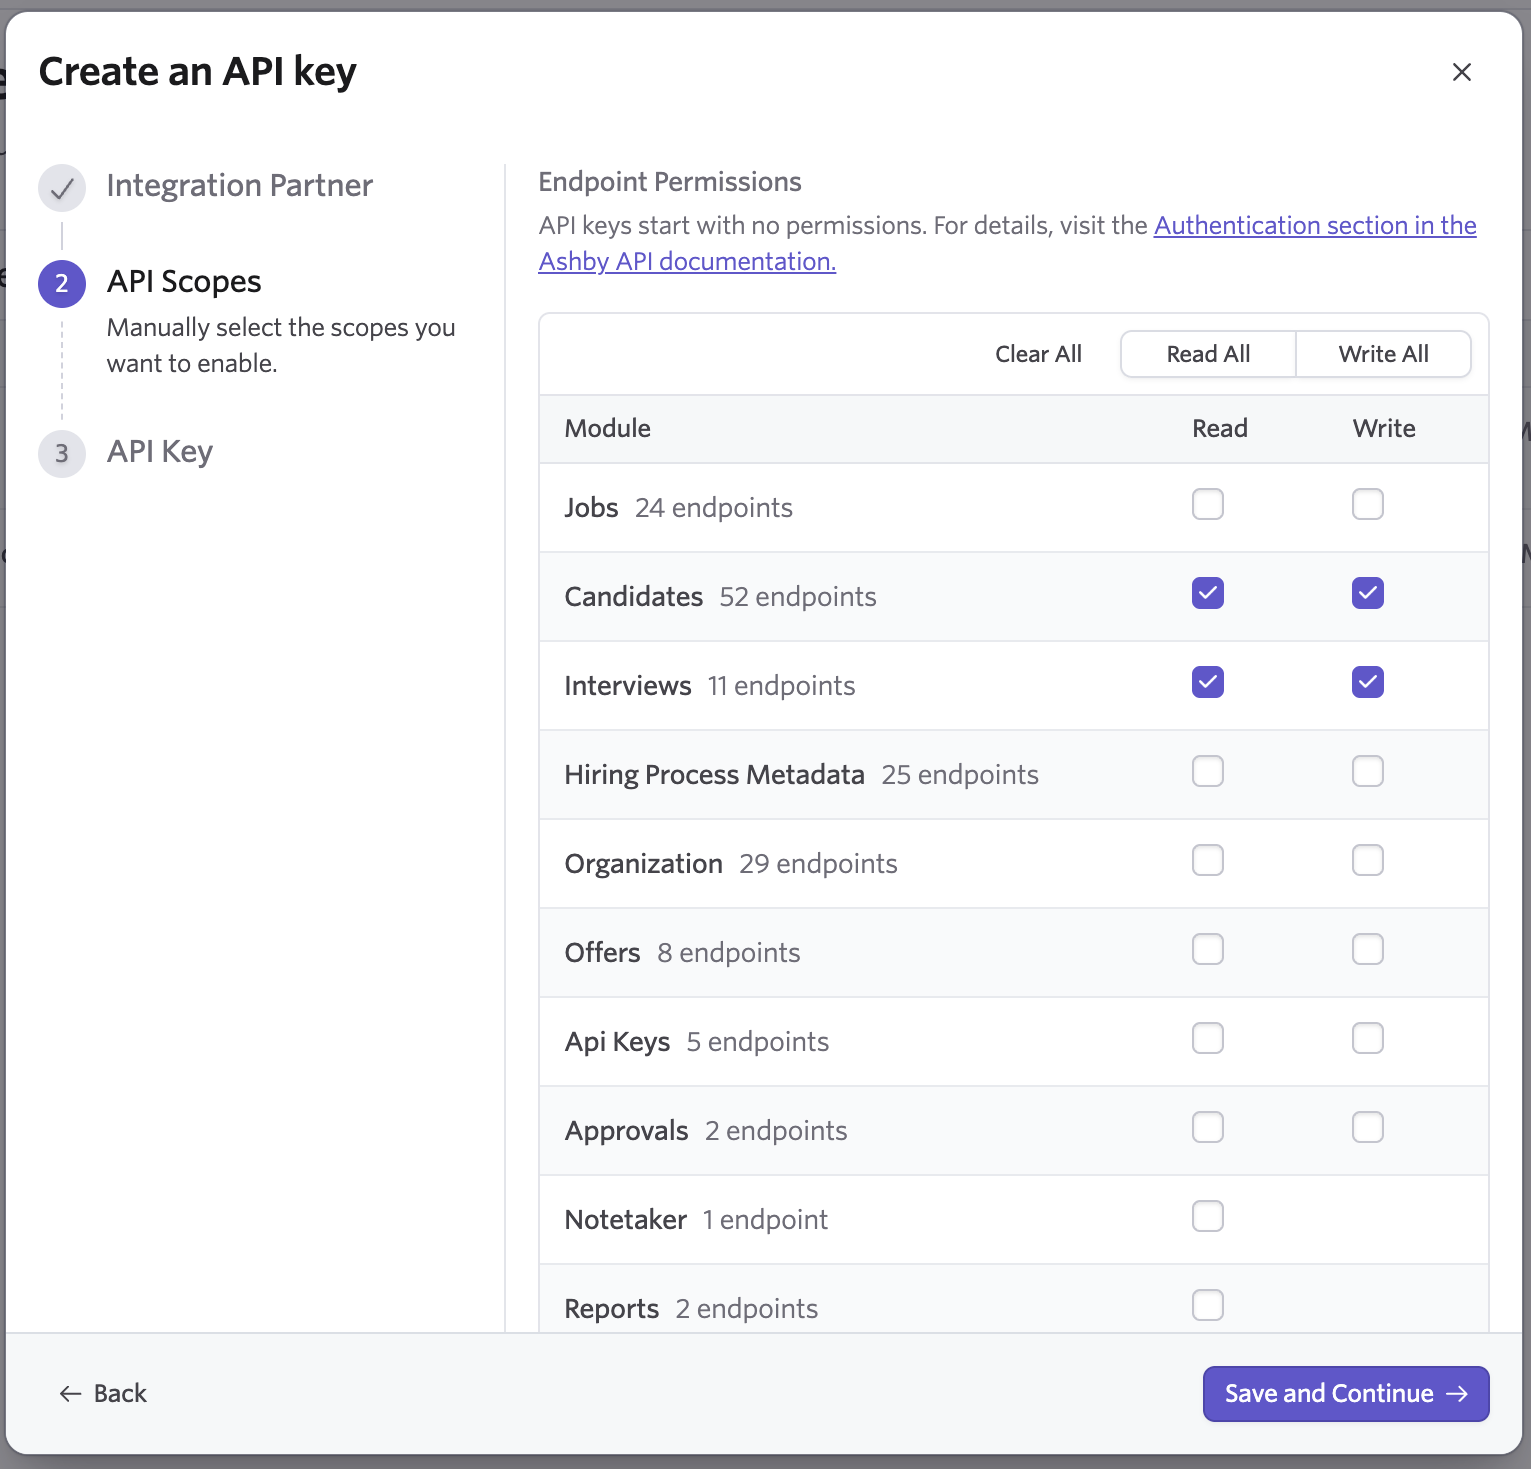Click Clear All to reset permissions

pos(1038,354)
